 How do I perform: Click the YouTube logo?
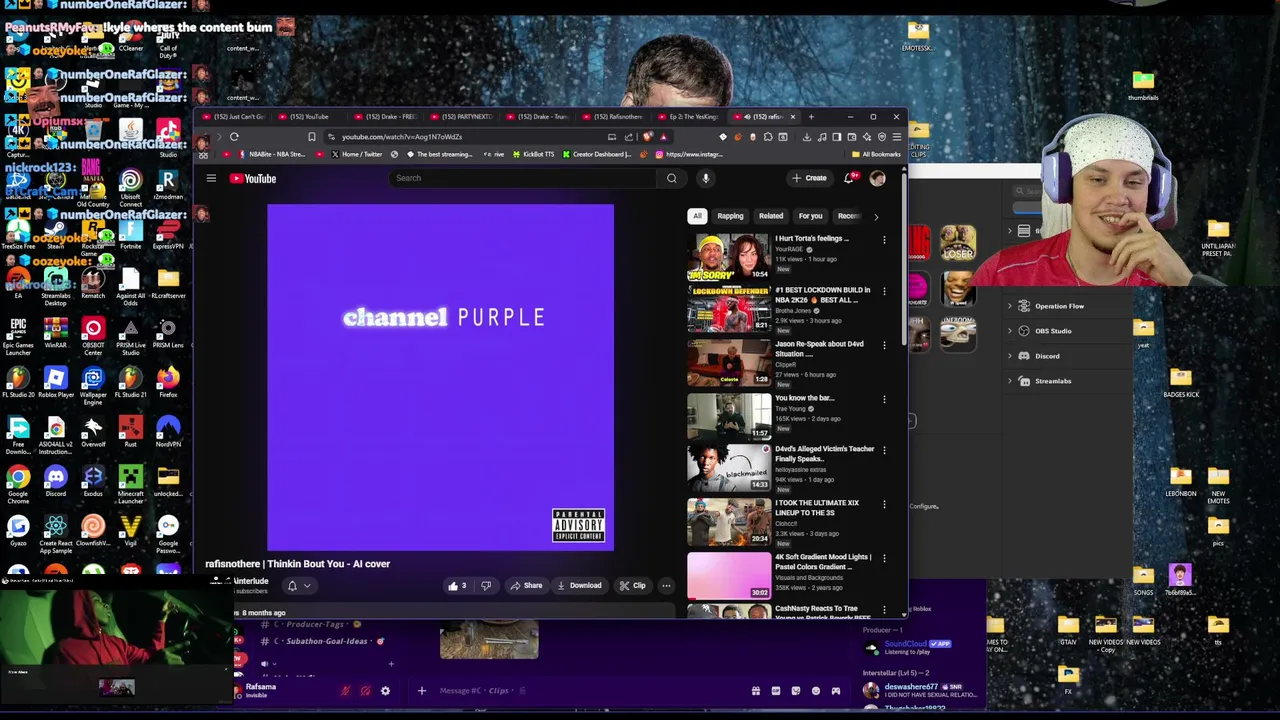pos(253,178)
